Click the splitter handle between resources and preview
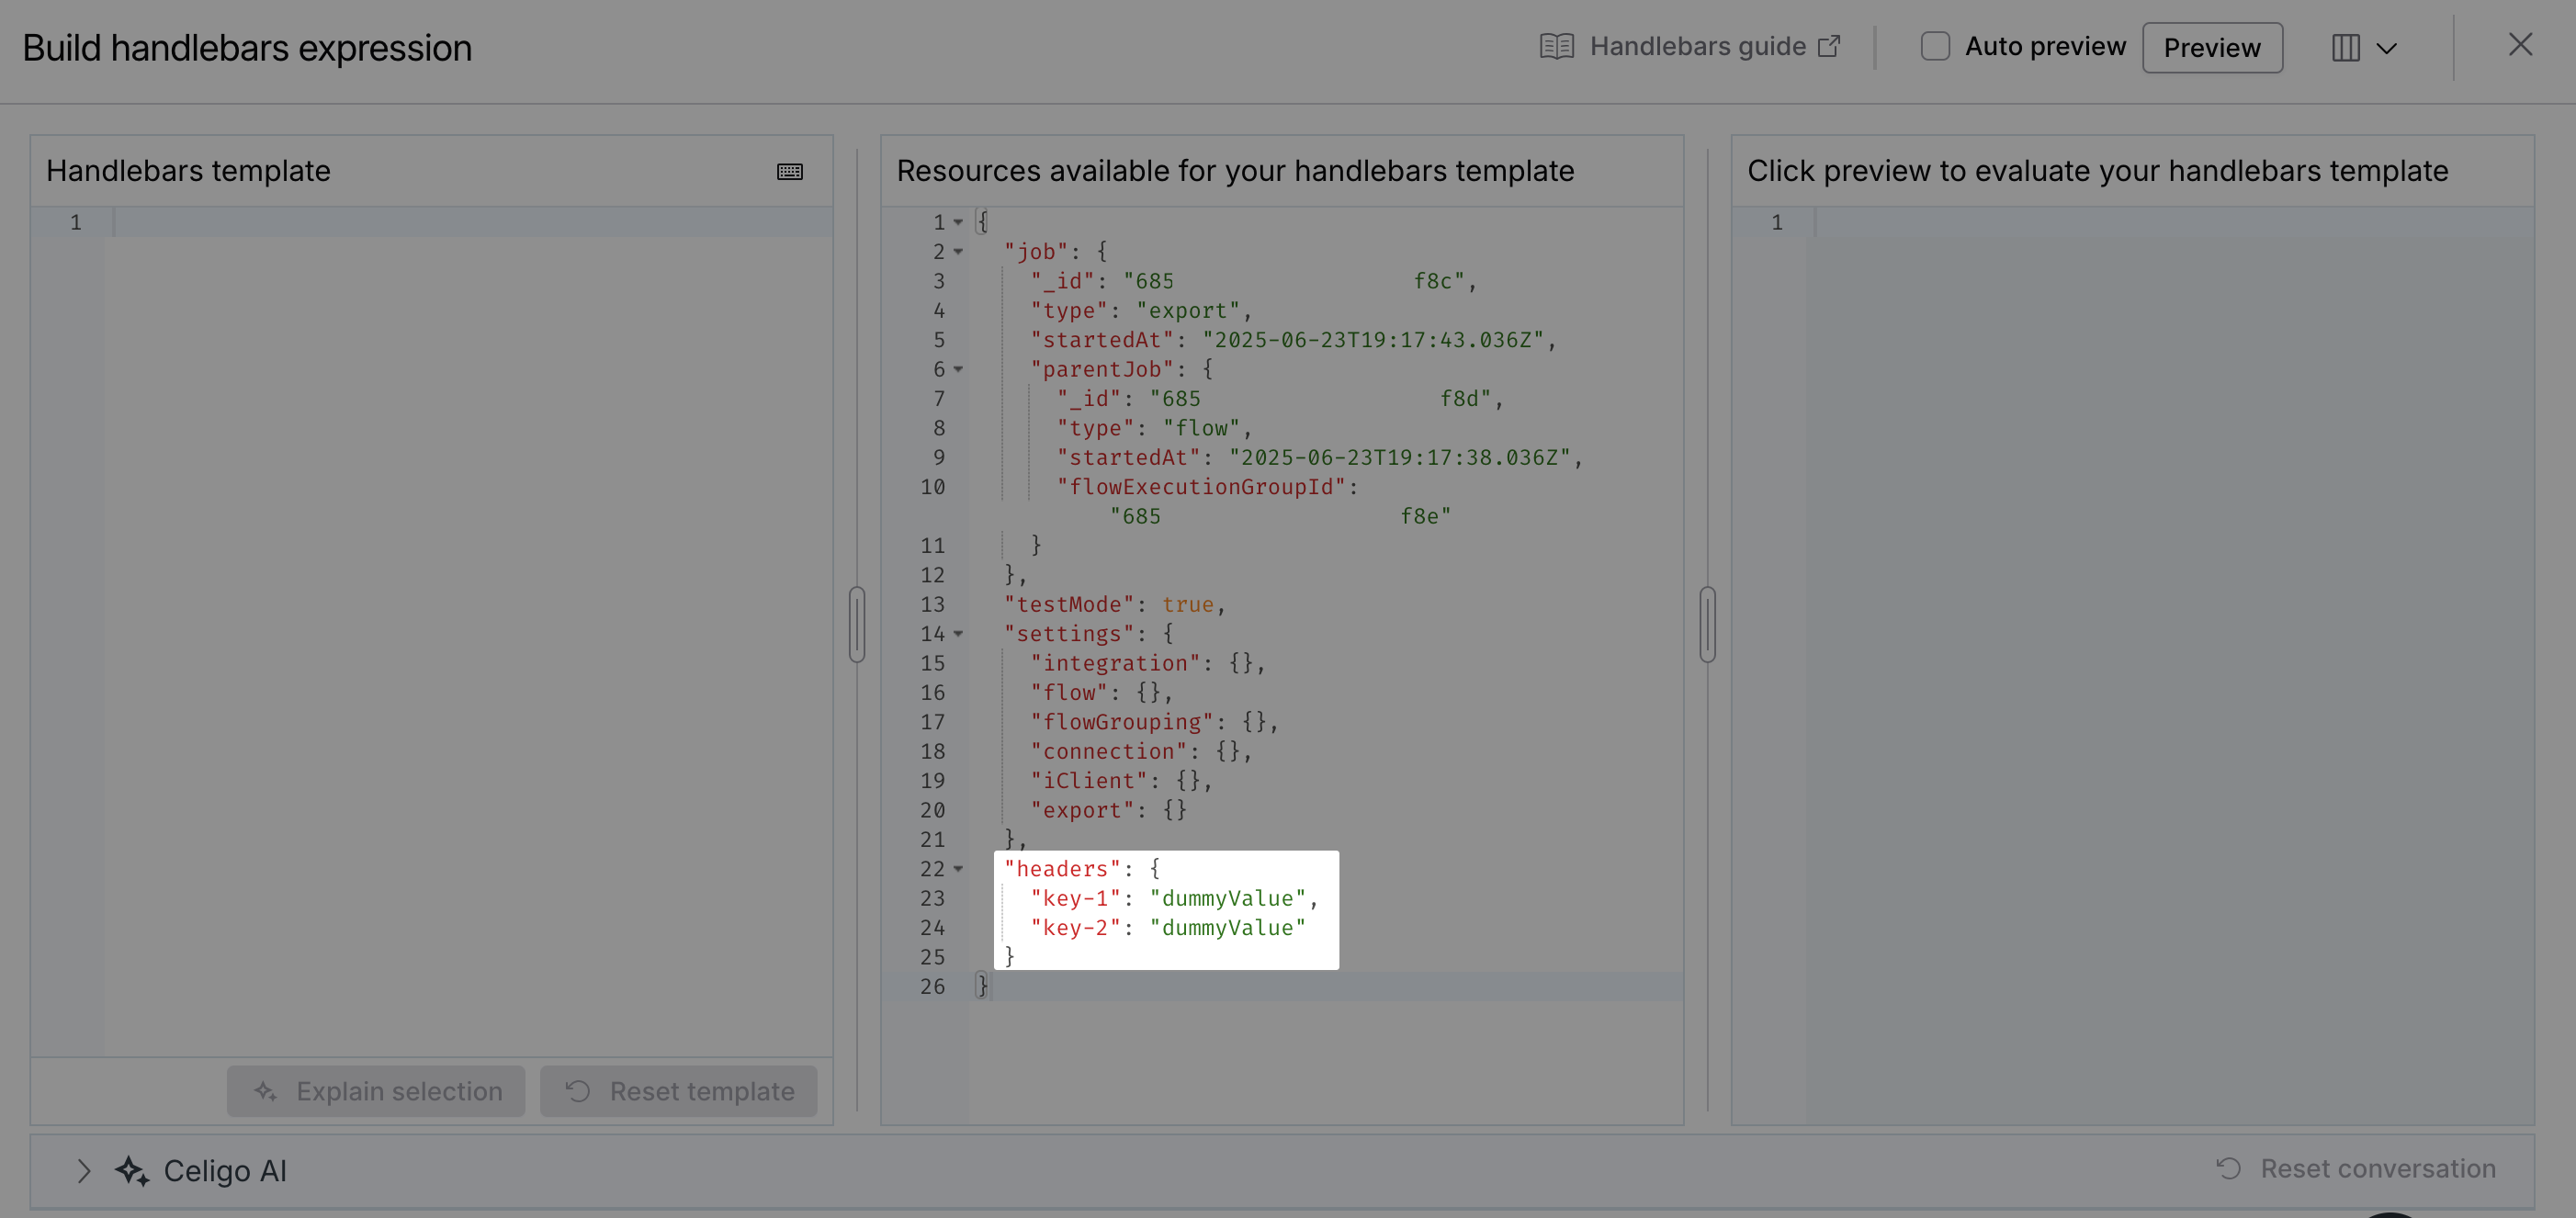Viewport: 2576px width, 1218px height. click(x=1708, y=625)
